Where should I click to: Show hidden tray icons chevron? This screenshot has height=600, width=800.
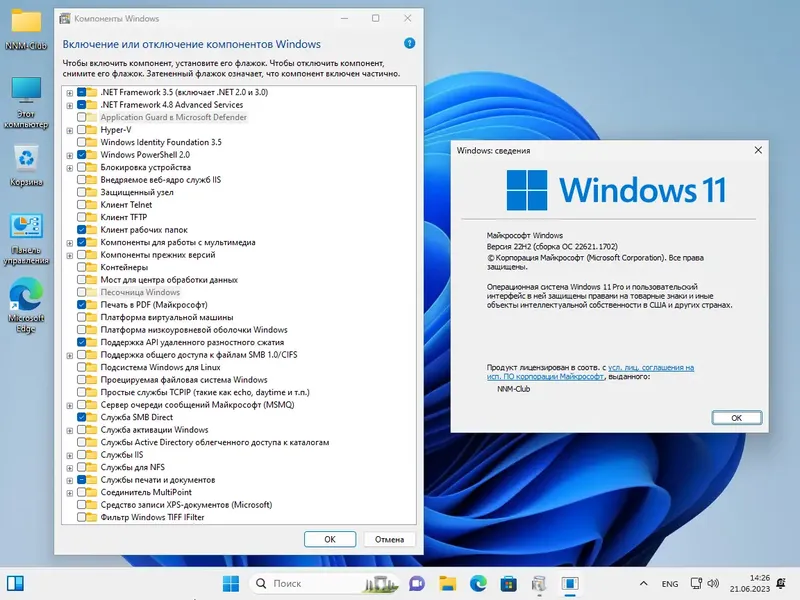pyautogui.click(x=643, y=583)
